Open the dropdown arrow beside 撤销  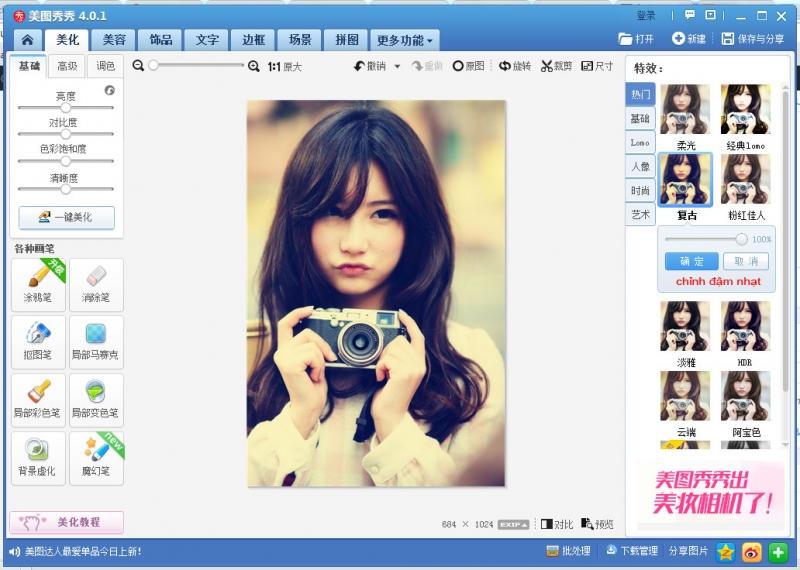(x=397, y=66)
